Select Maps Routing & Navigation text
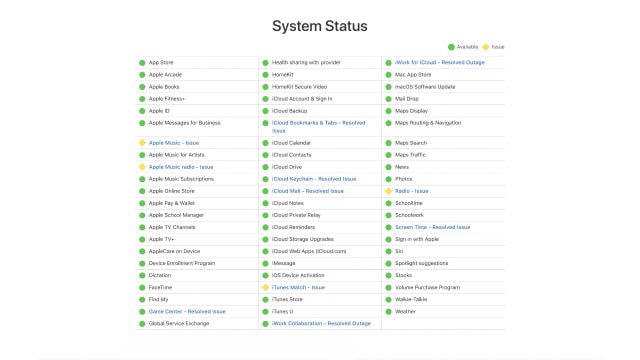 pyautogui.click(x=428, y=123)
